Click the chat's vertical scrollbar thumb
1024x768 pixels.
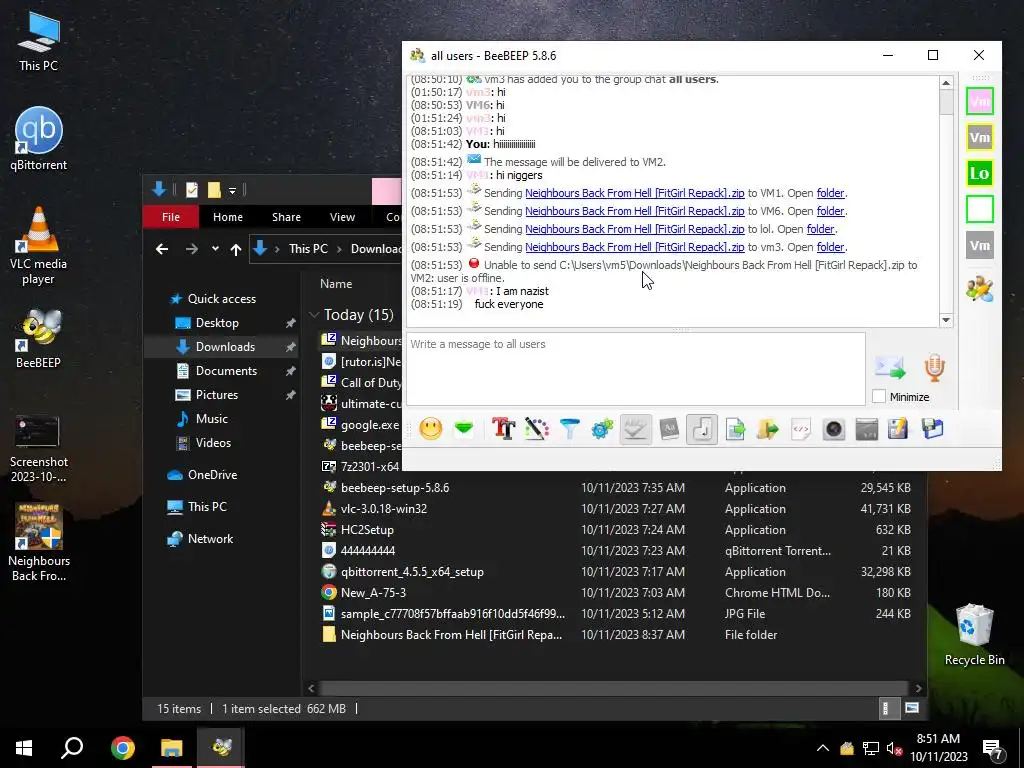pyautogui.click(x=946, y=103)
